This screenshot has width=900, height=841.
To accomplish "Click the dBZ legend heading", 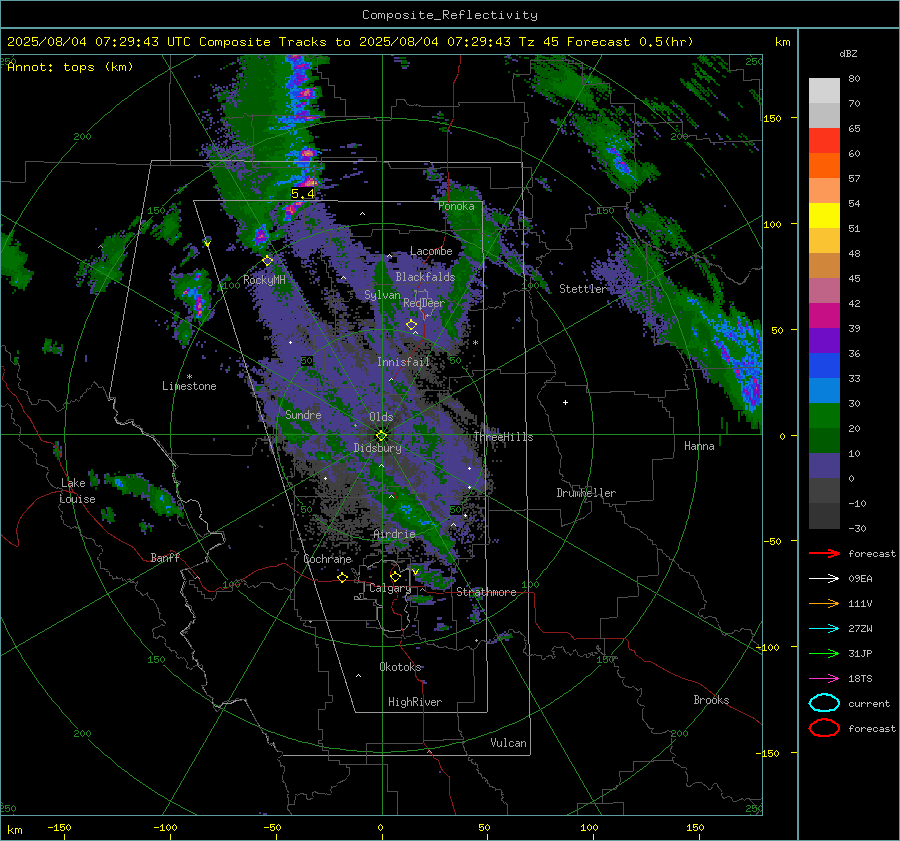I will [x=848, y=53].
